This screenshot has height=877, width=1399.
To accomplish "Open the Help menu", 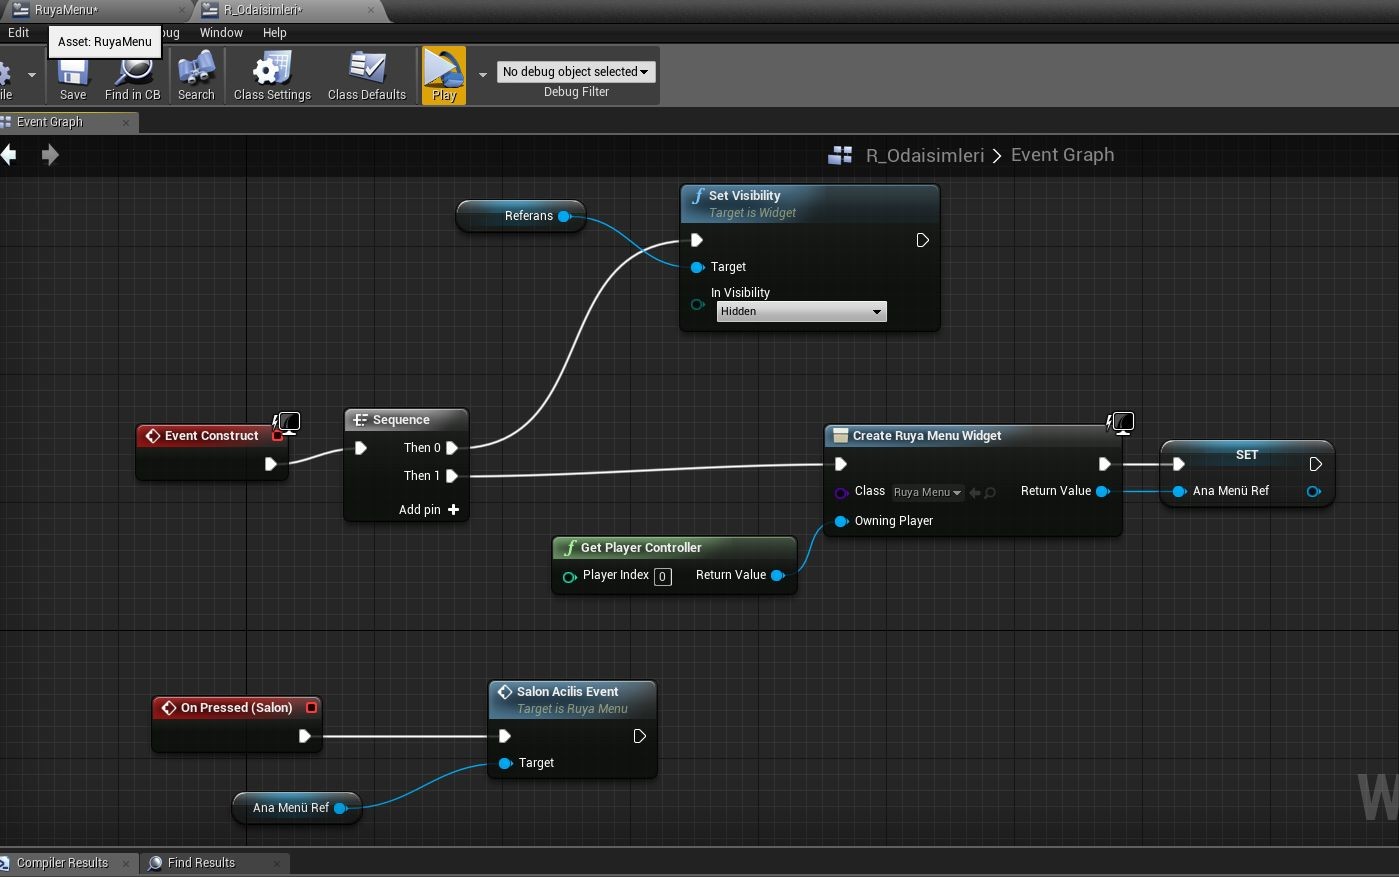I will pos(275,33).
